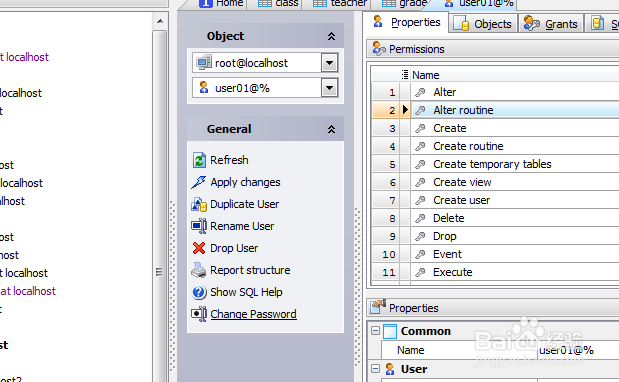Click the key icon beside Event
Screen dimensions: 619x382
(420, 255)
